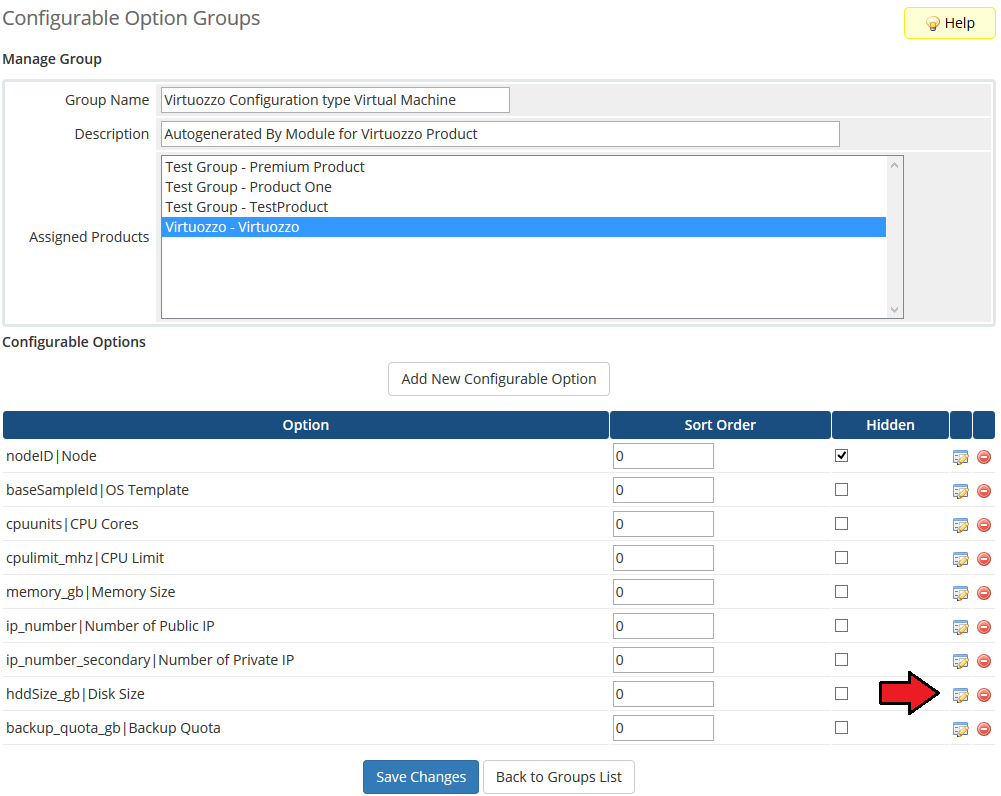Edit the nodeID|Node option
The image size is (1001, 796).
[x=960, y=457]
